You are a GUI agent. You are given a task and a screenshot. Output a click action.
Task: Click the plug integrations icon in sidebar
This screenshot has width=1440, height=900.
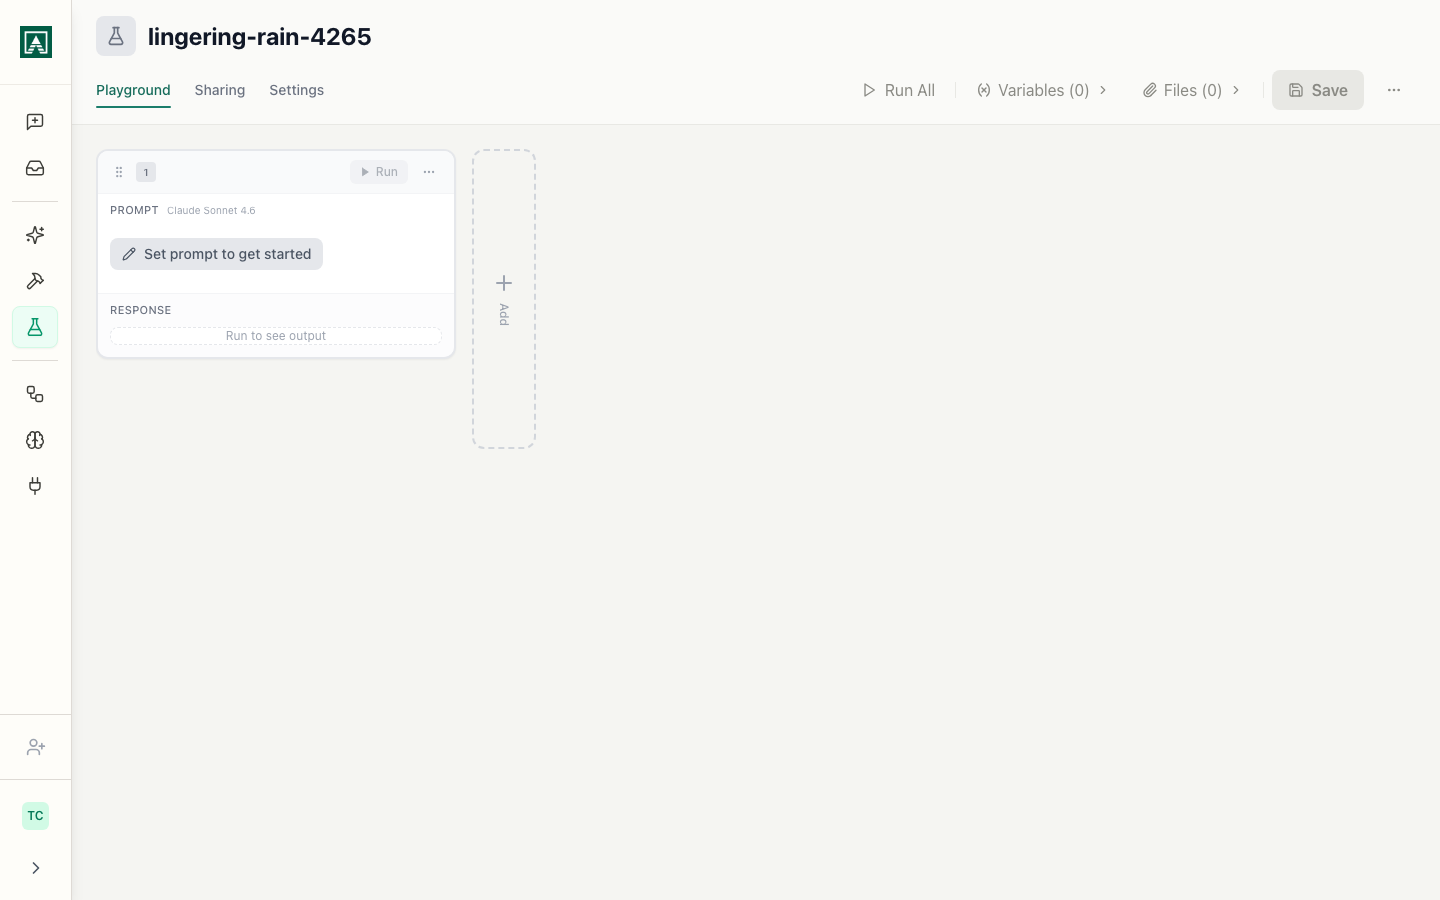(35, 486)
